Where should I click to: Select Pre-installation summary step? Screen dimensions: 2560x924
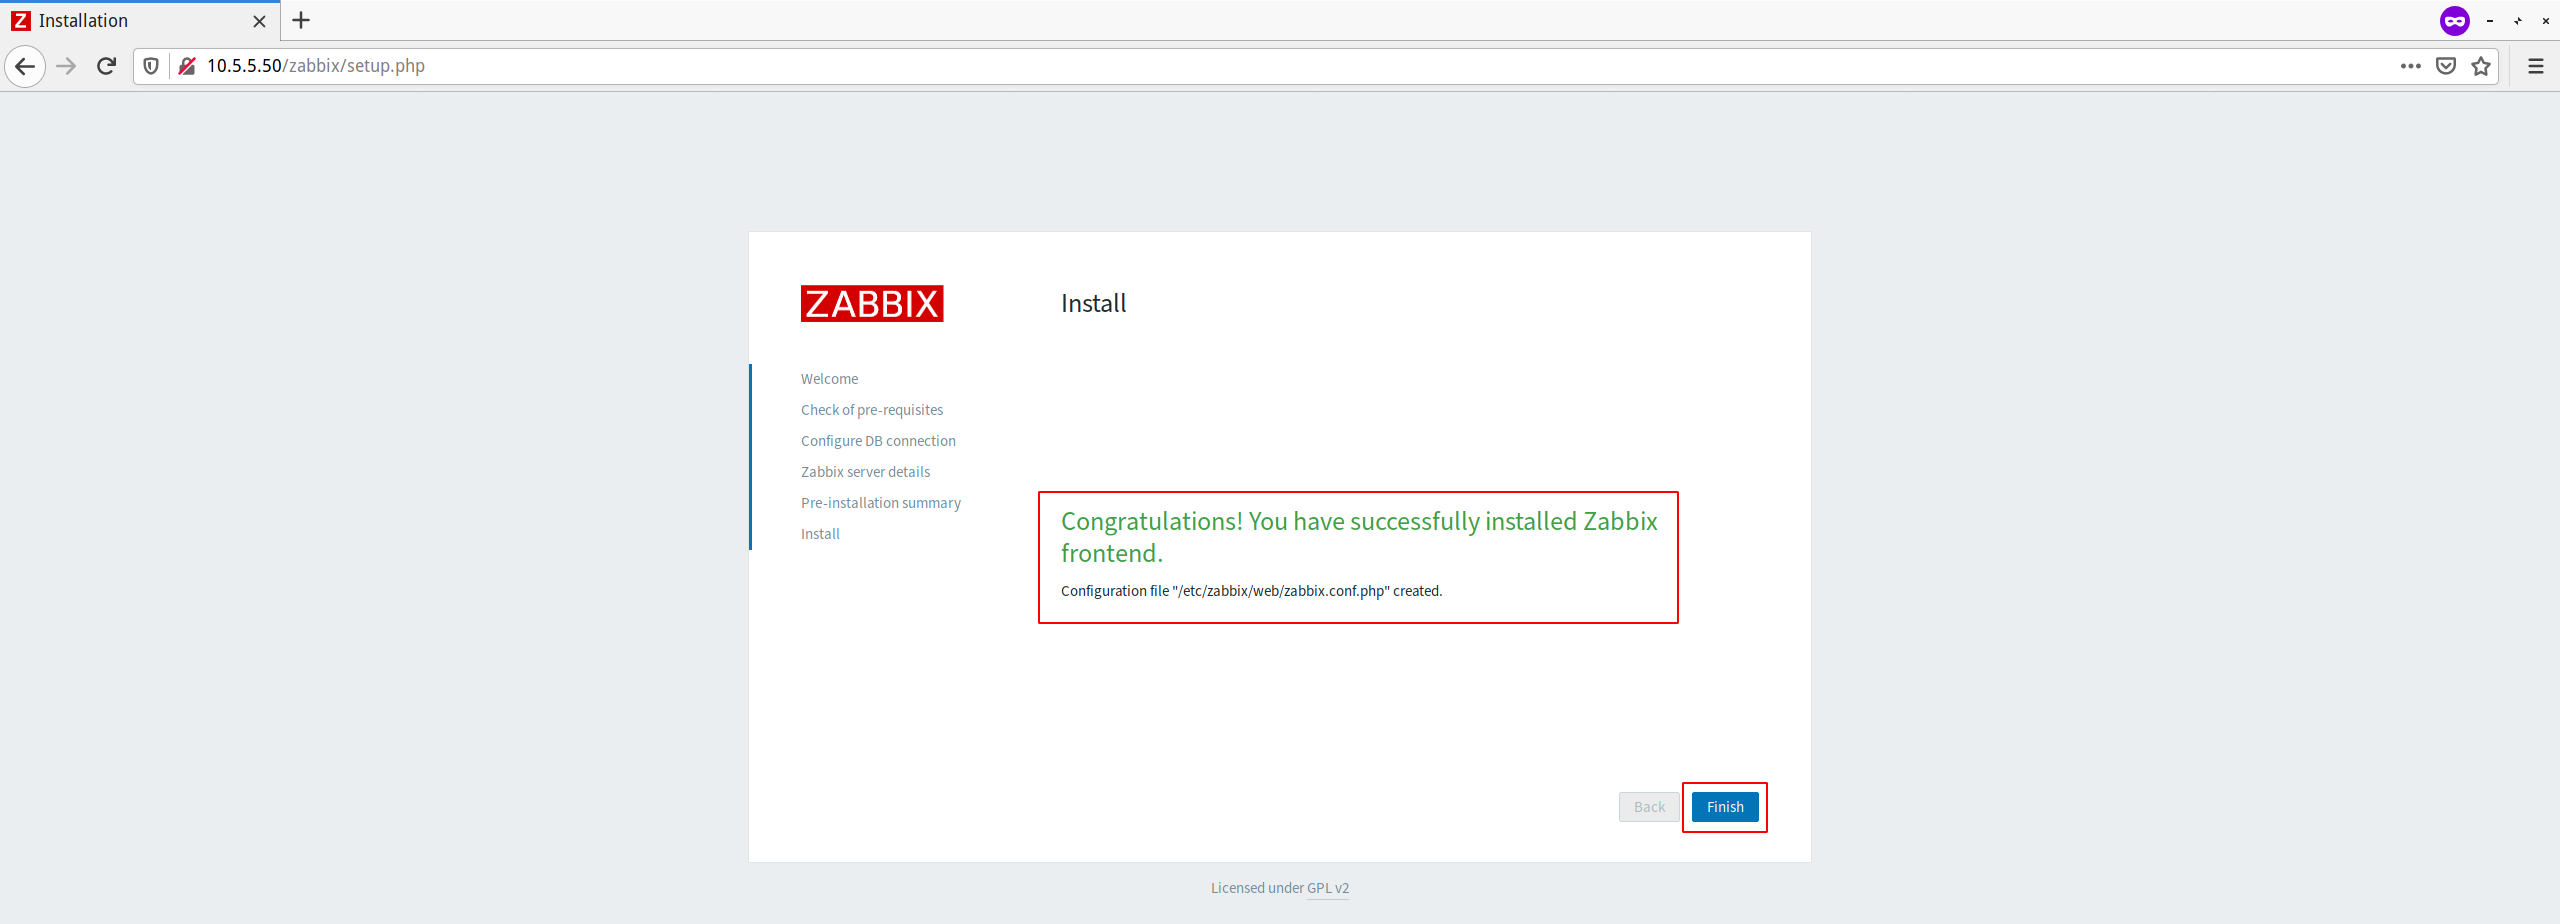[x=881, y=503]
